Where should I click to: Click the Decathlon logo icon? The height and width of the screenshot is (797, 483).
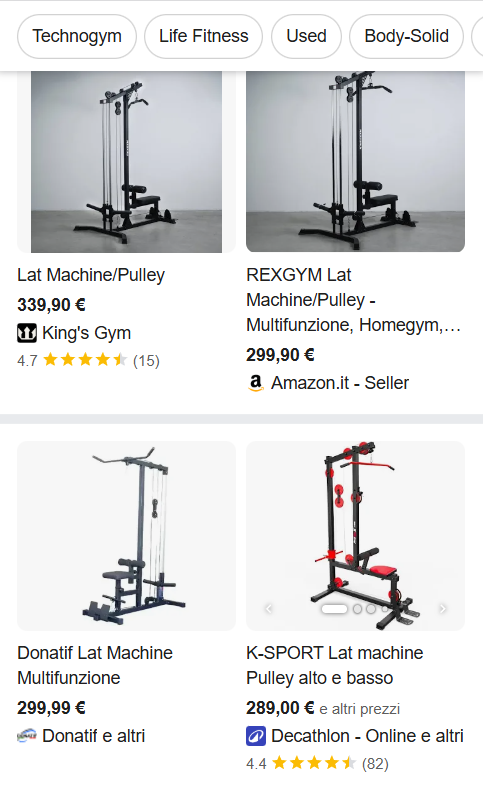pyautogui.click(x=256, y=736)
